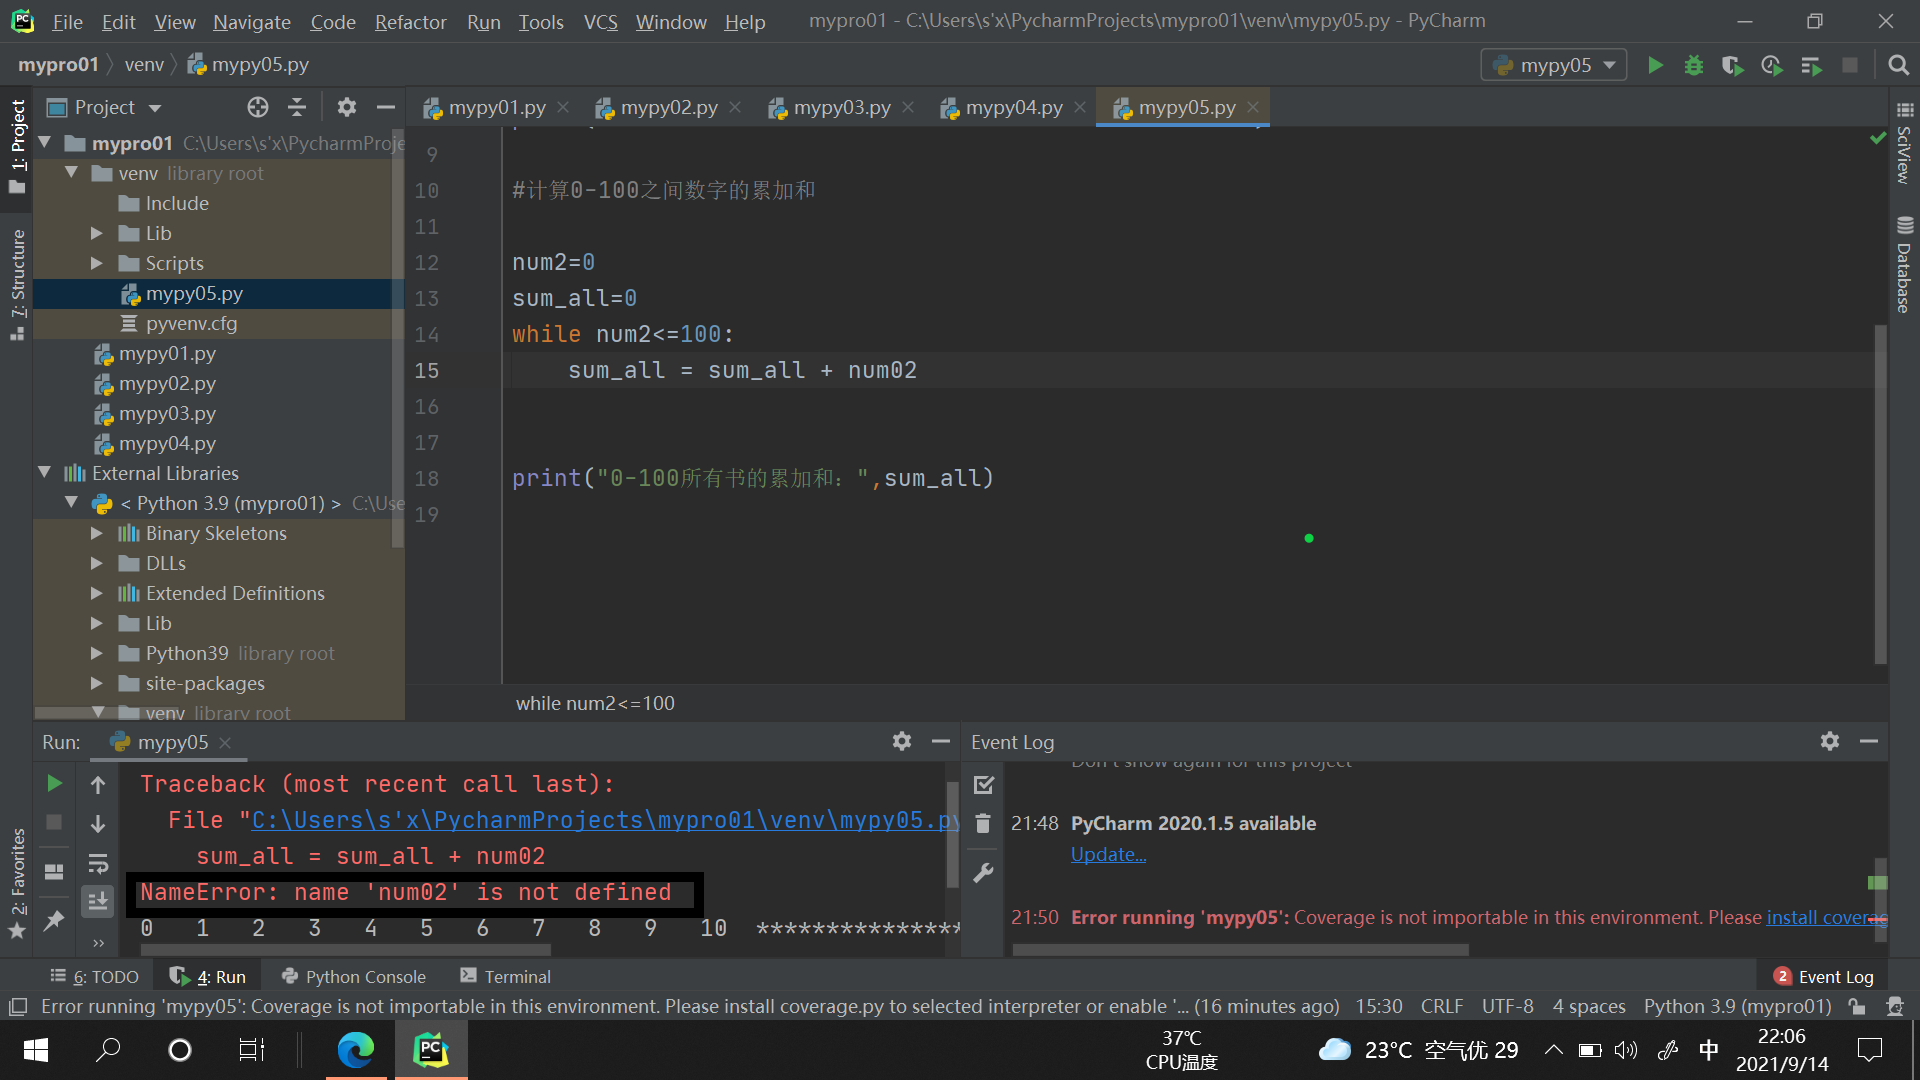Open the Event Log panel gear menu
The height and width of the screenshot is (1080, 1920).
pos(1830,741)
